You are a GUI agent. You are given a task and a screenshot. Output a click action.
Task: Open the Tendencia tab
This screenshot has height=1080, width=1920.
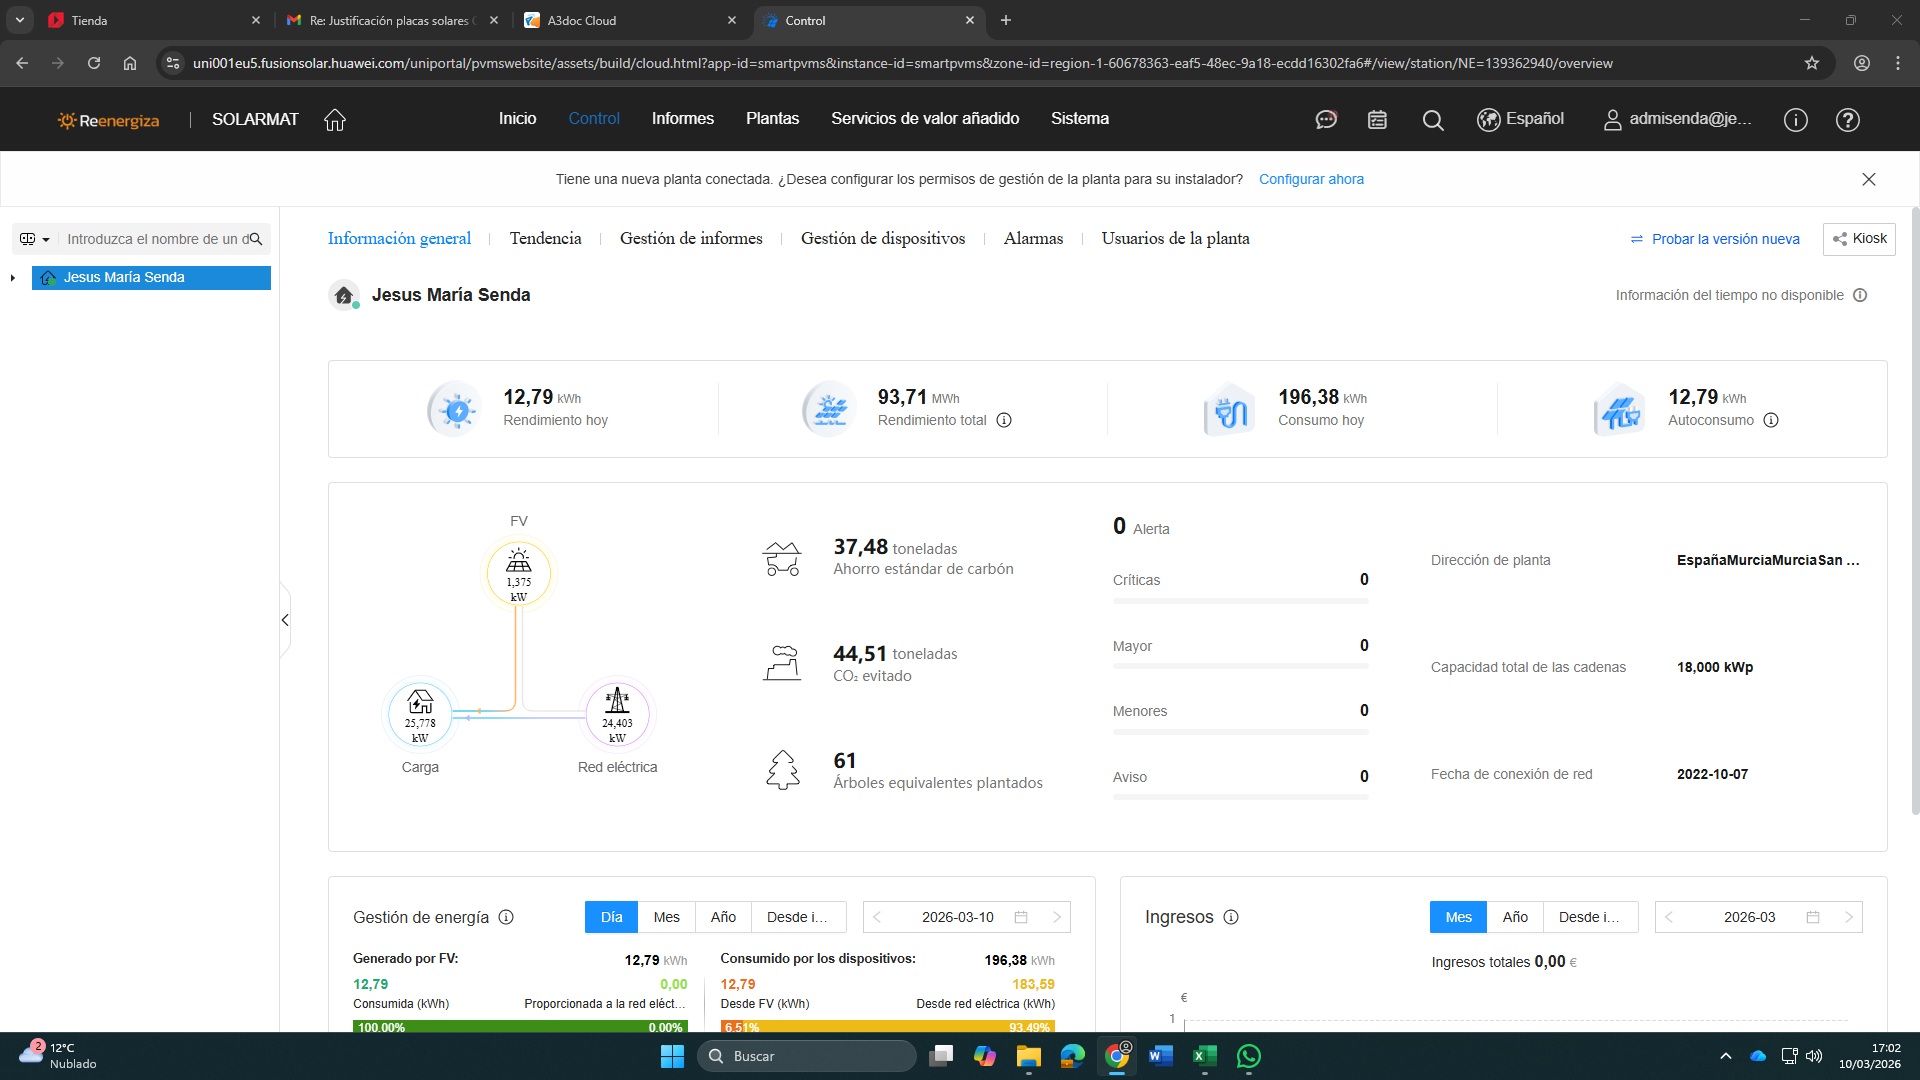point(545,238)
